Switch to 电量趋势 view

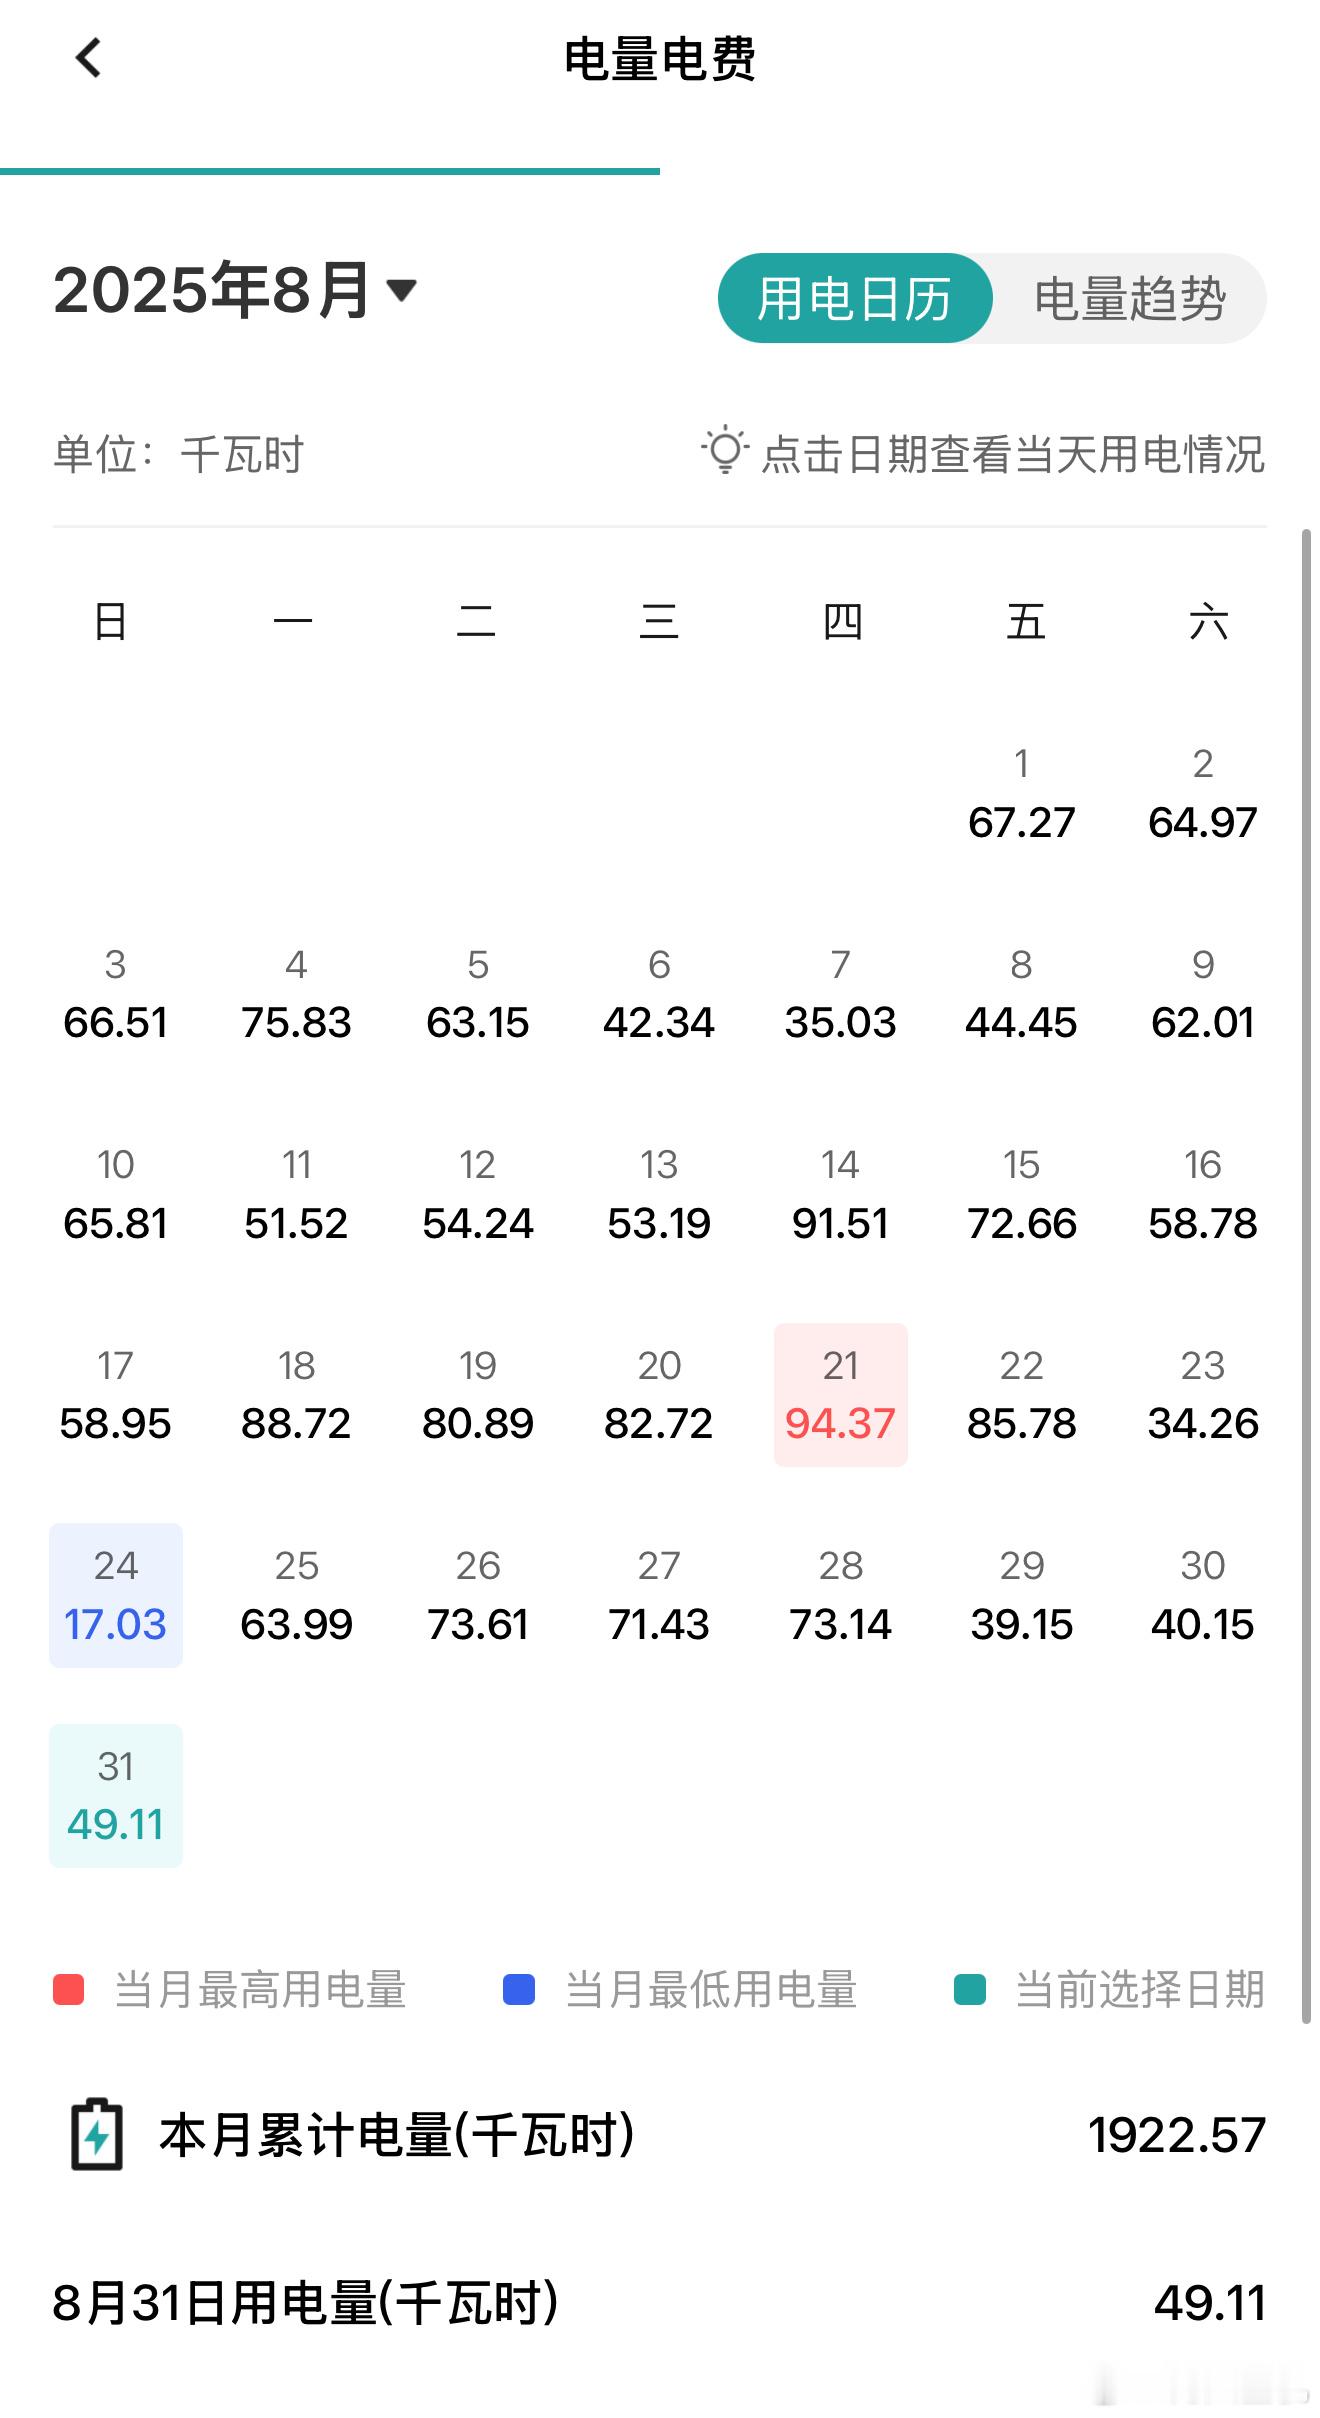coord(1130,298)
